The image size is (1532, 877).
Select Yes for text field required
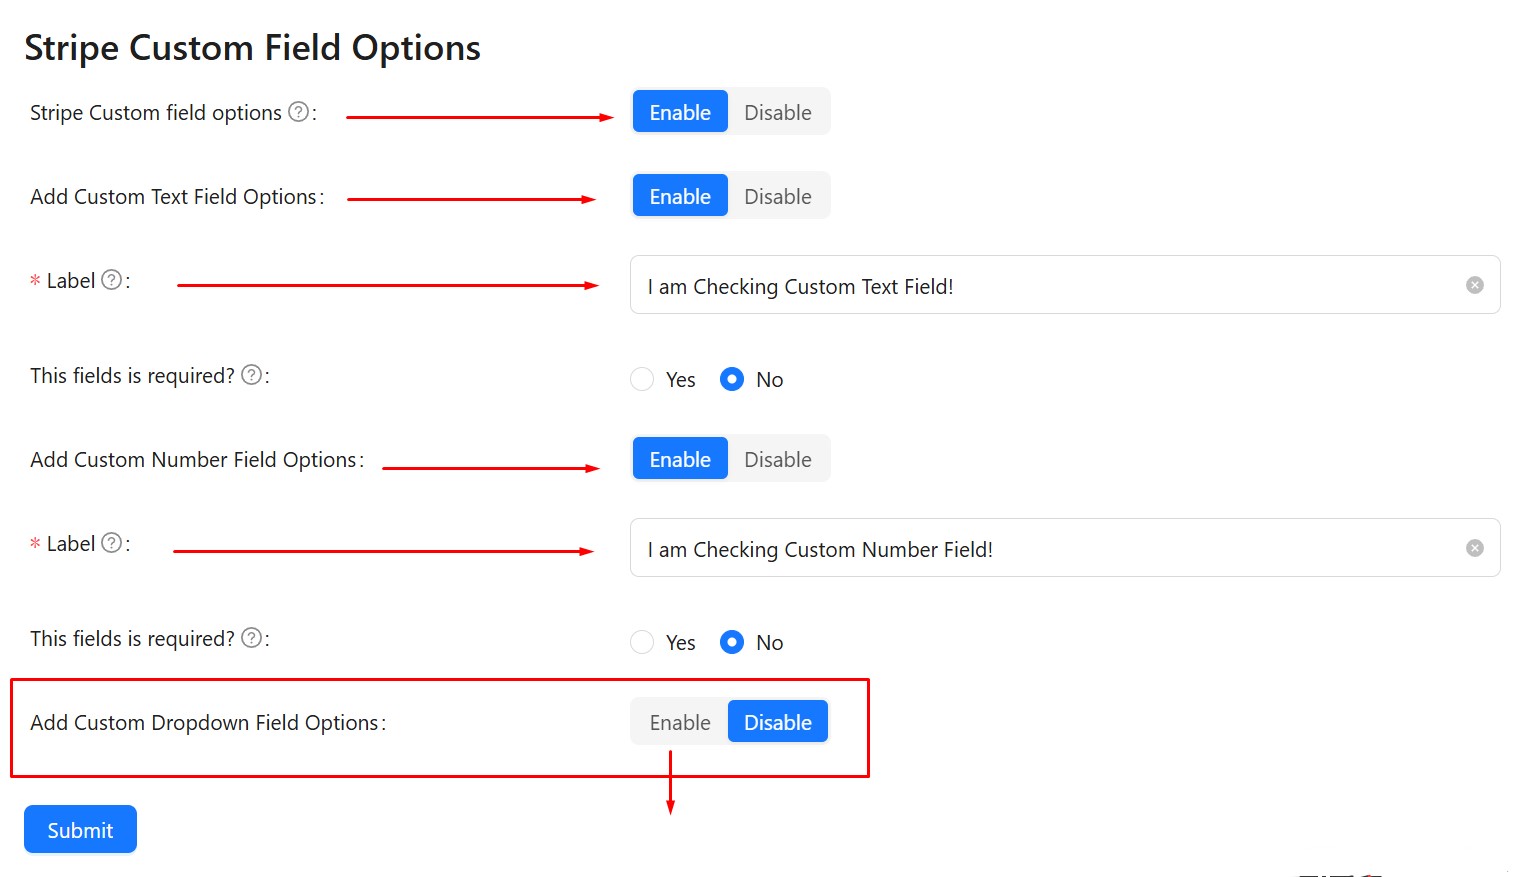click(x=642, y=380)
